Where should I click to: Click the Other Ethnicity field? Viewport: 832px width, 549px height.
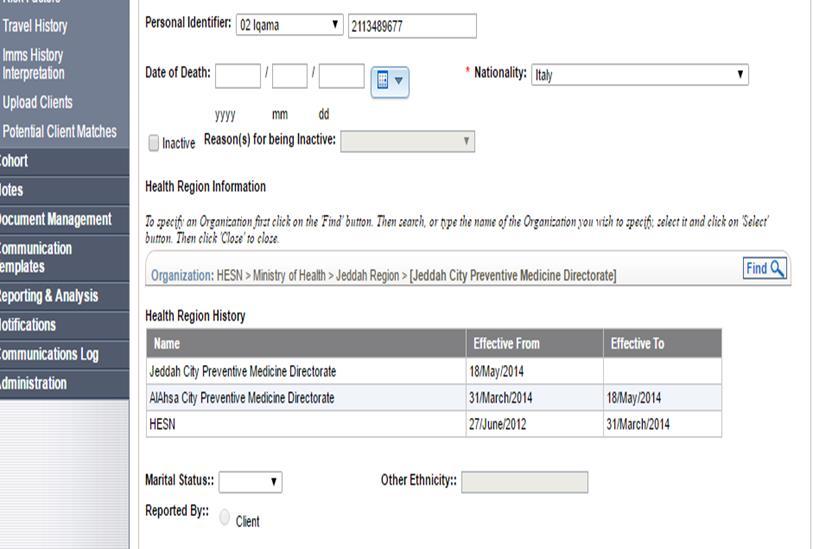tap(524, 482)
